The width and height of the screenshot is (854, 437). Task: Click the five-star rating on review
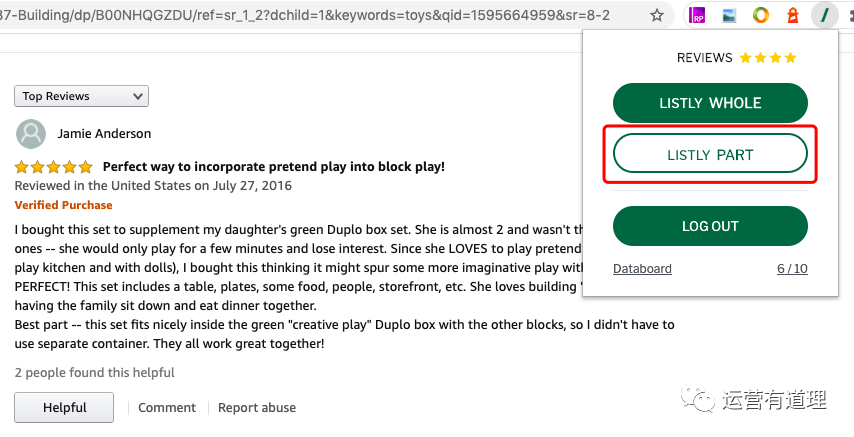(54, 167)
